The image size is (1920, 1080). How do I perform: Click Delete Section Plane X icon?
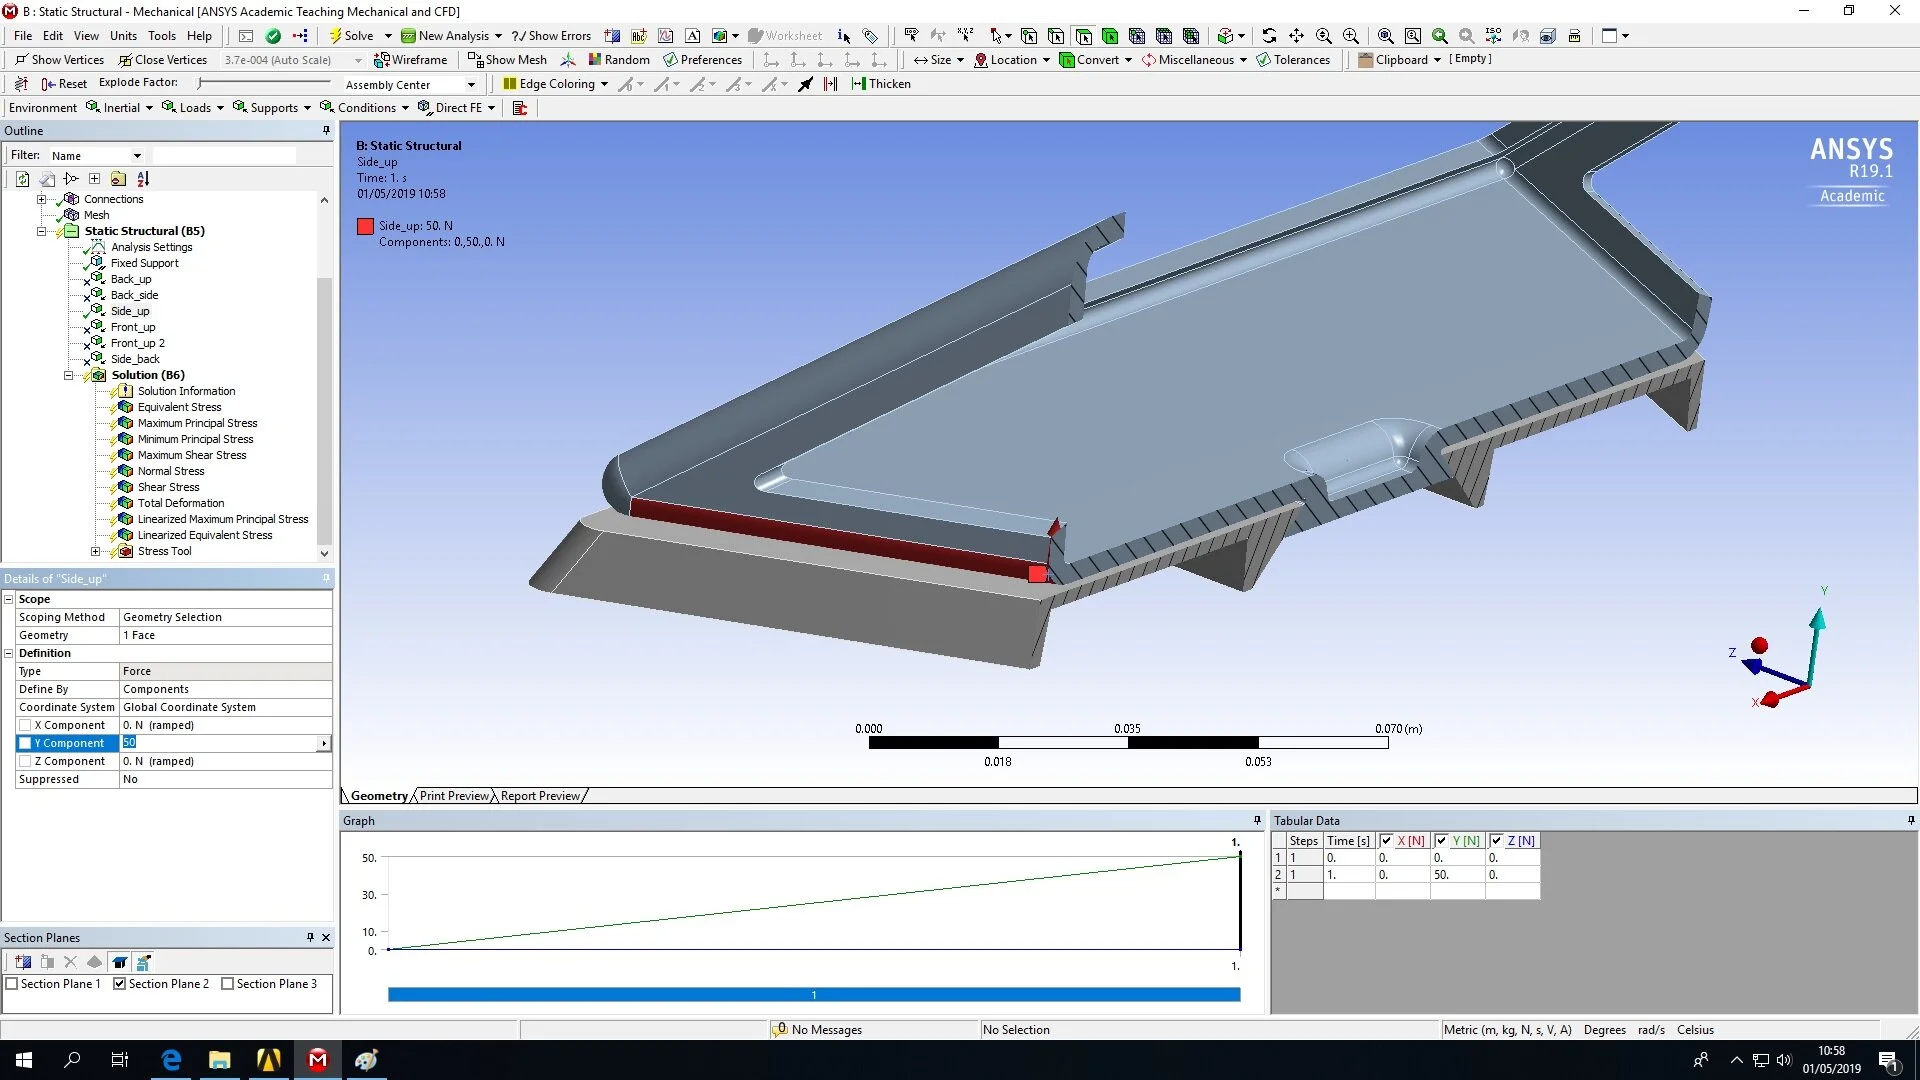(x=70, y=962)
